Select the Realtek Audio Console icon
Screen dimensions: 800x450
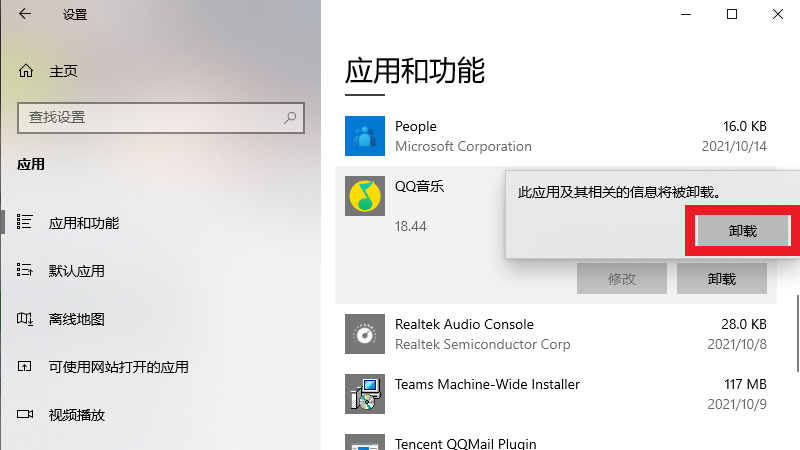pyautogui.click(x=364, y=334)
